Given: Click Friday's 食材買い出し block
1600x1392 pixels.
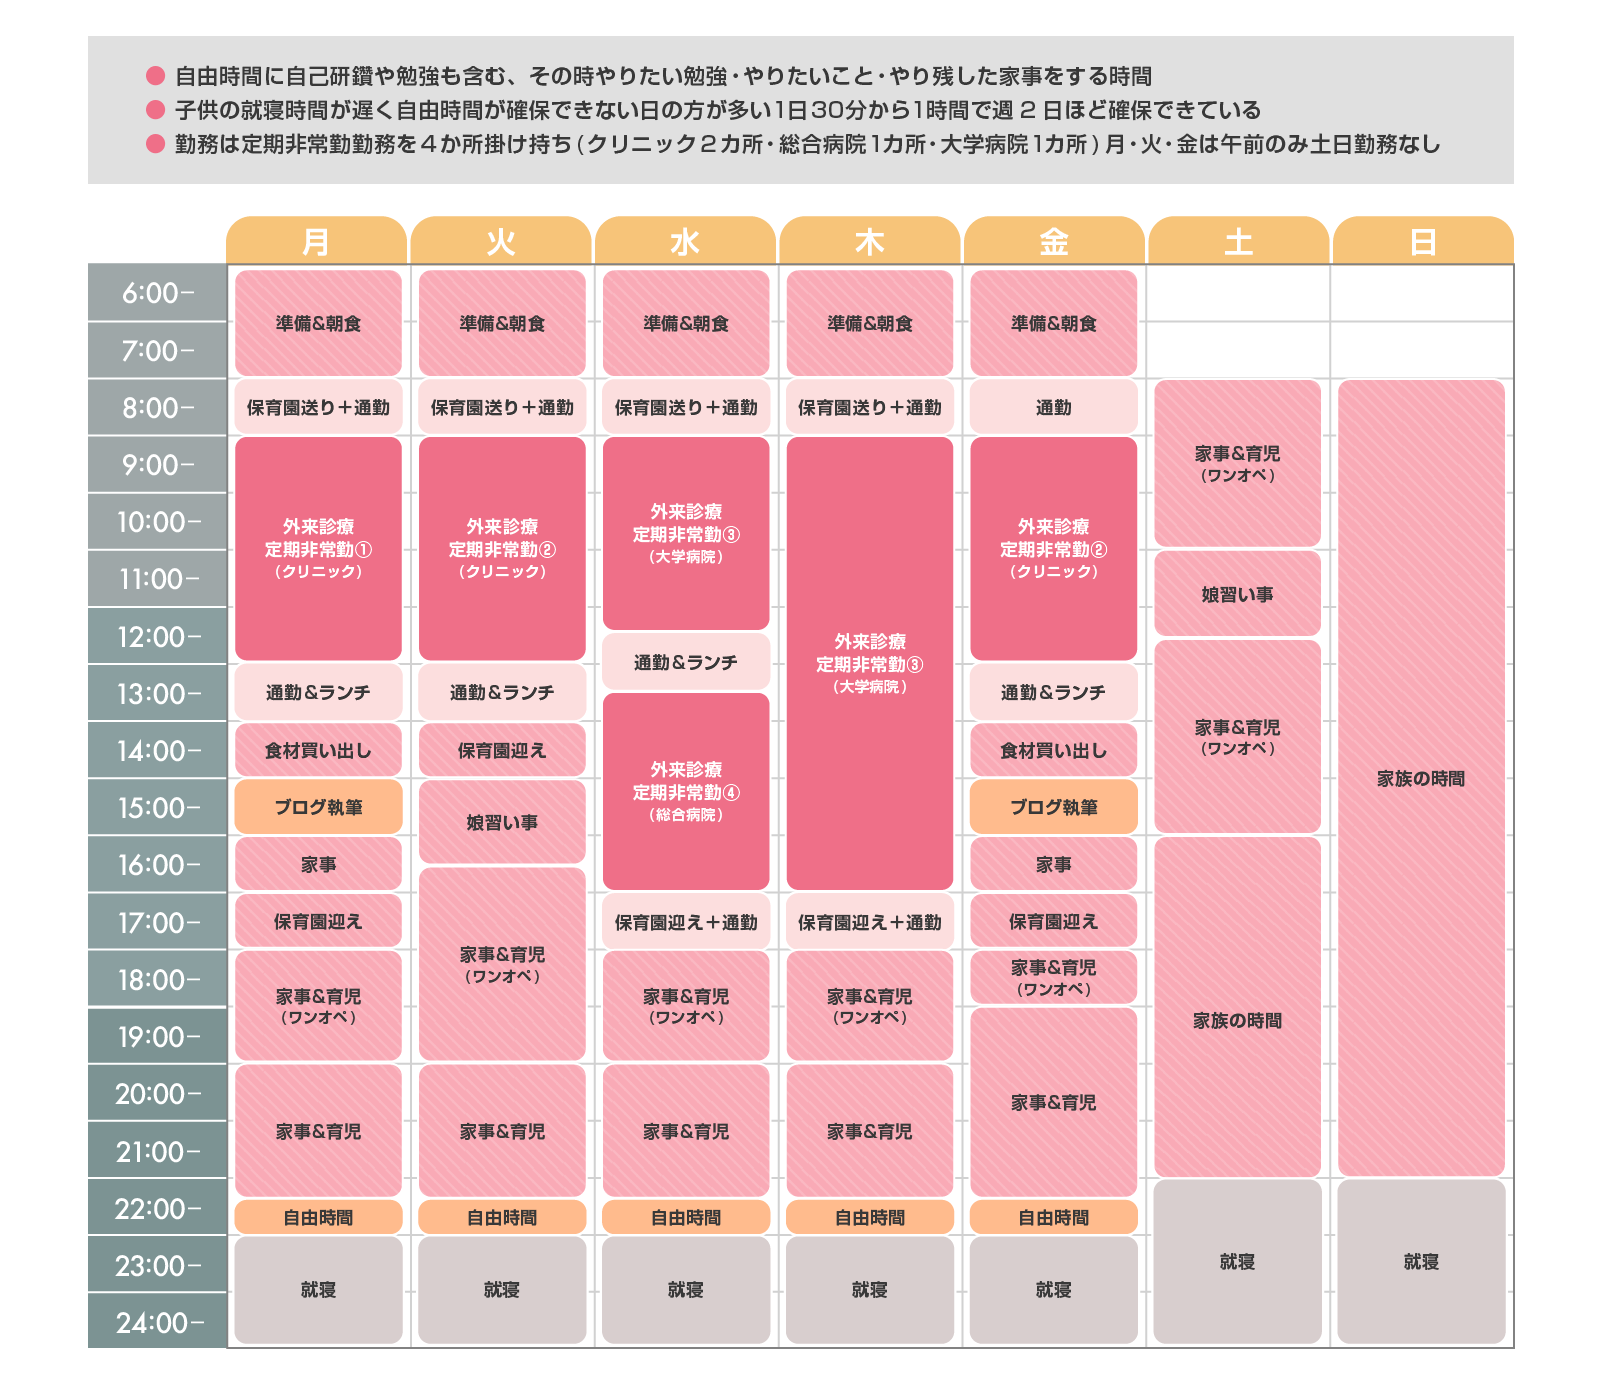Looking at the screenshot, I should [1054, 750].
